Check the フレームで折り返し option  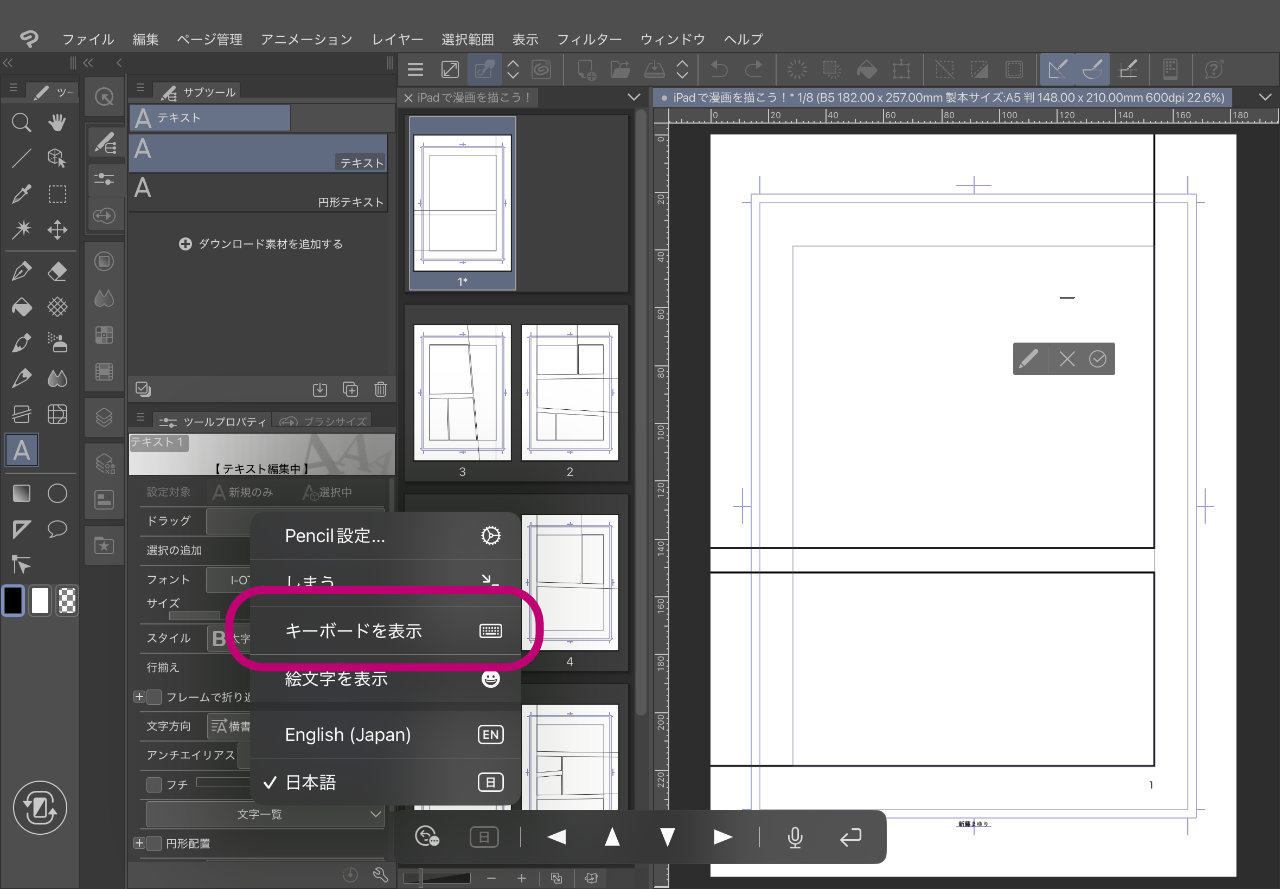pyautogui.click(x=155, y=697)
